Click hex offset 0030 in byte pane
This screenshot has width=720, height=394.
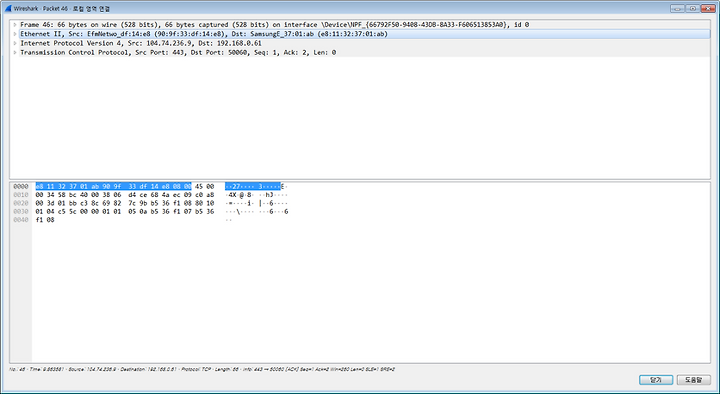tap(21, 212)
